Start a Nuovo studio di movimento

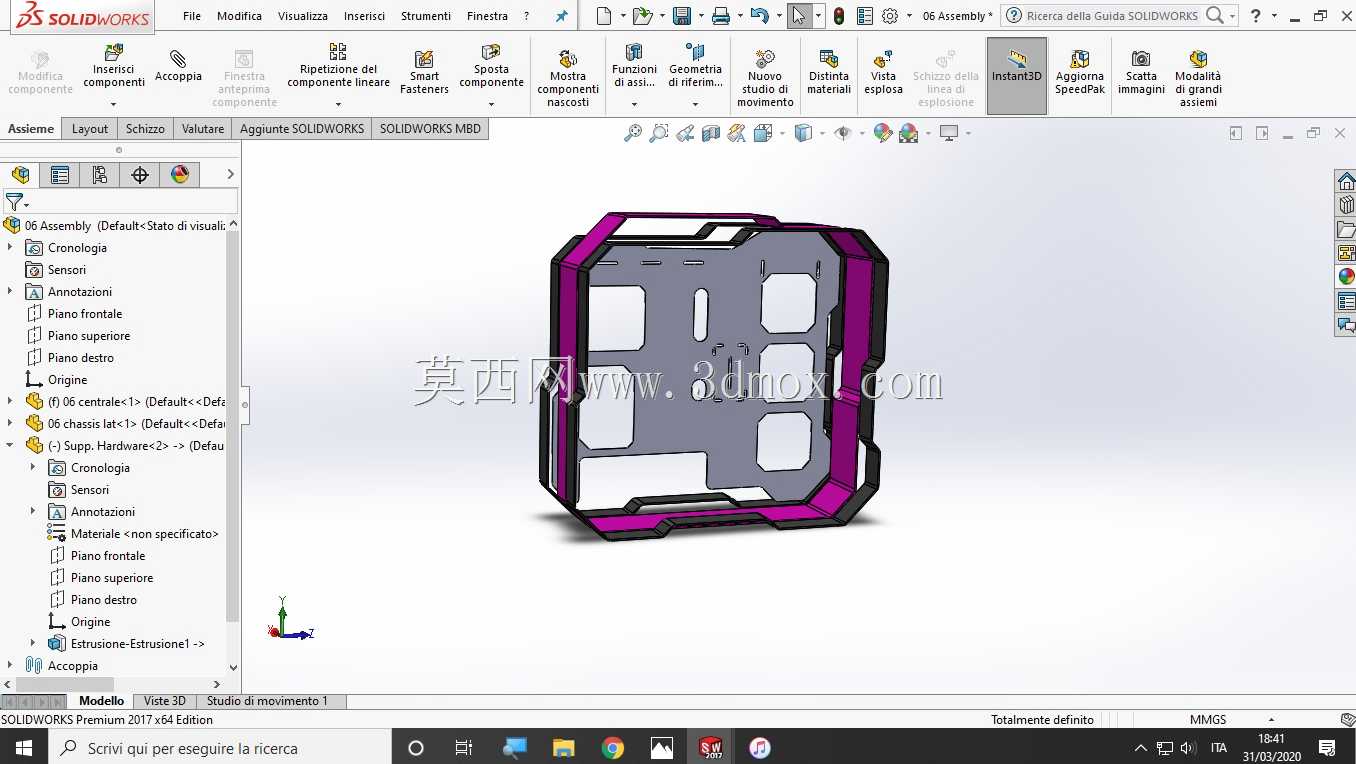coord(765,77)
